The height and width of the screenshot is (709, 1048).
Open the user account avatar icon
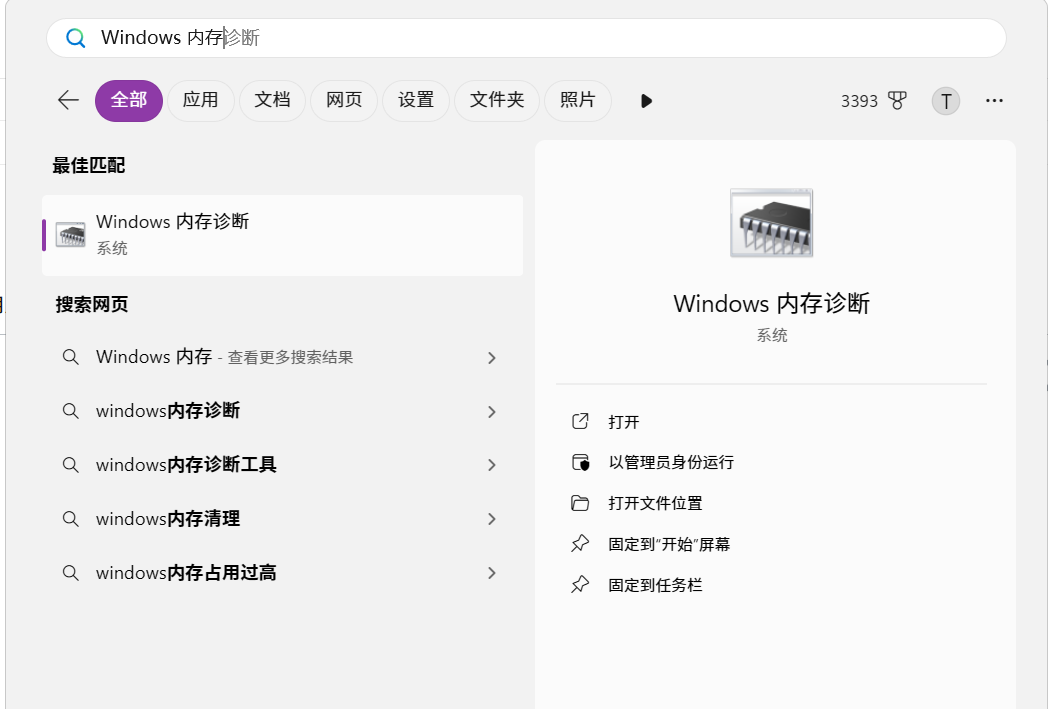pyautogui.click(x=945, y=100)
